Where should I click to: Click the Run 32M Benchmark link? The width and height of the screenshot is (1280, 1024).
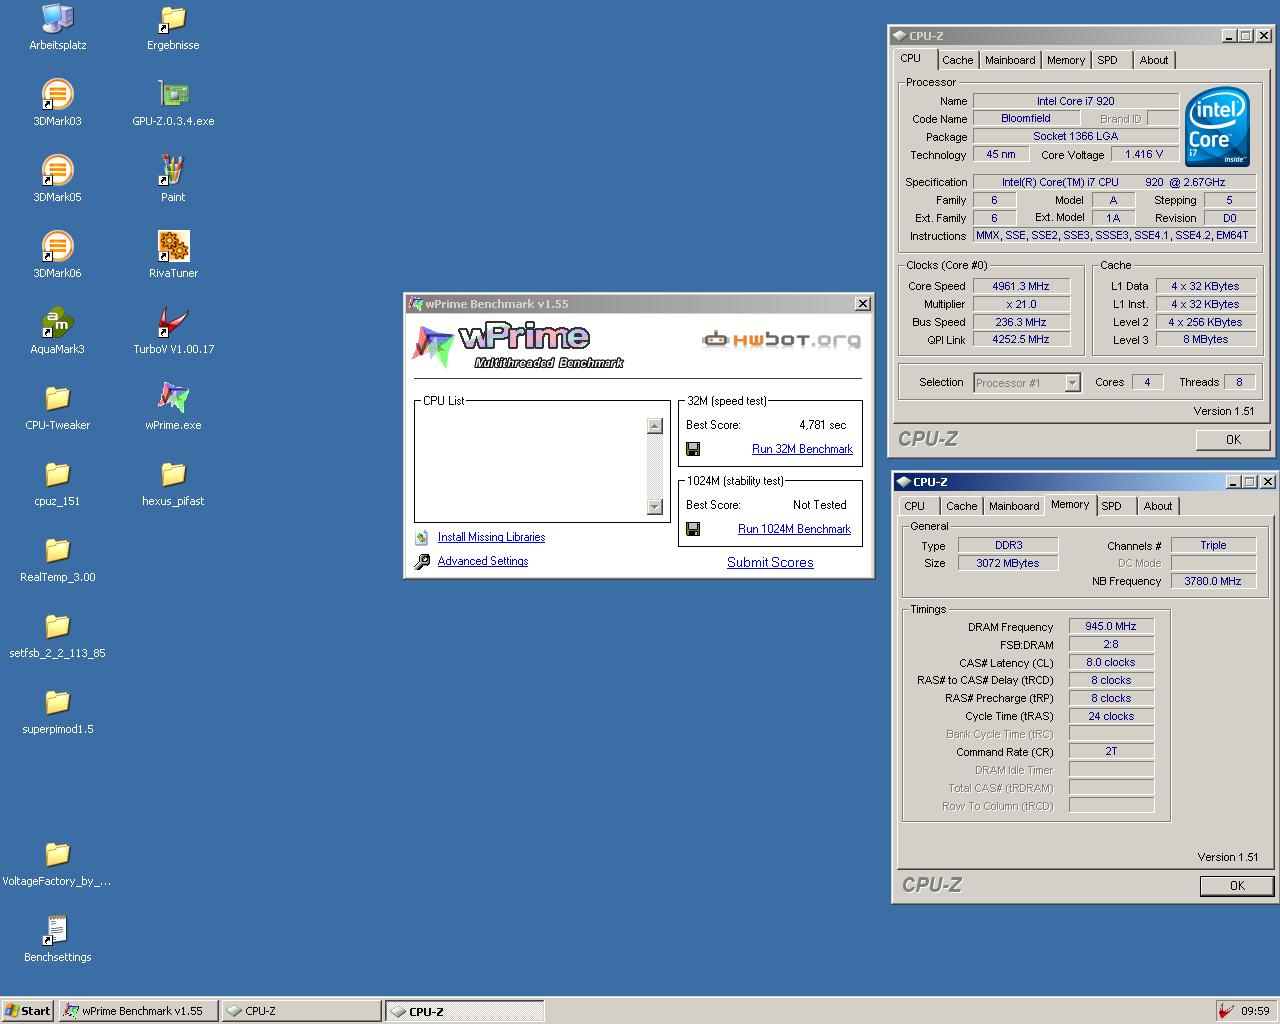click(x=802, y=449)
